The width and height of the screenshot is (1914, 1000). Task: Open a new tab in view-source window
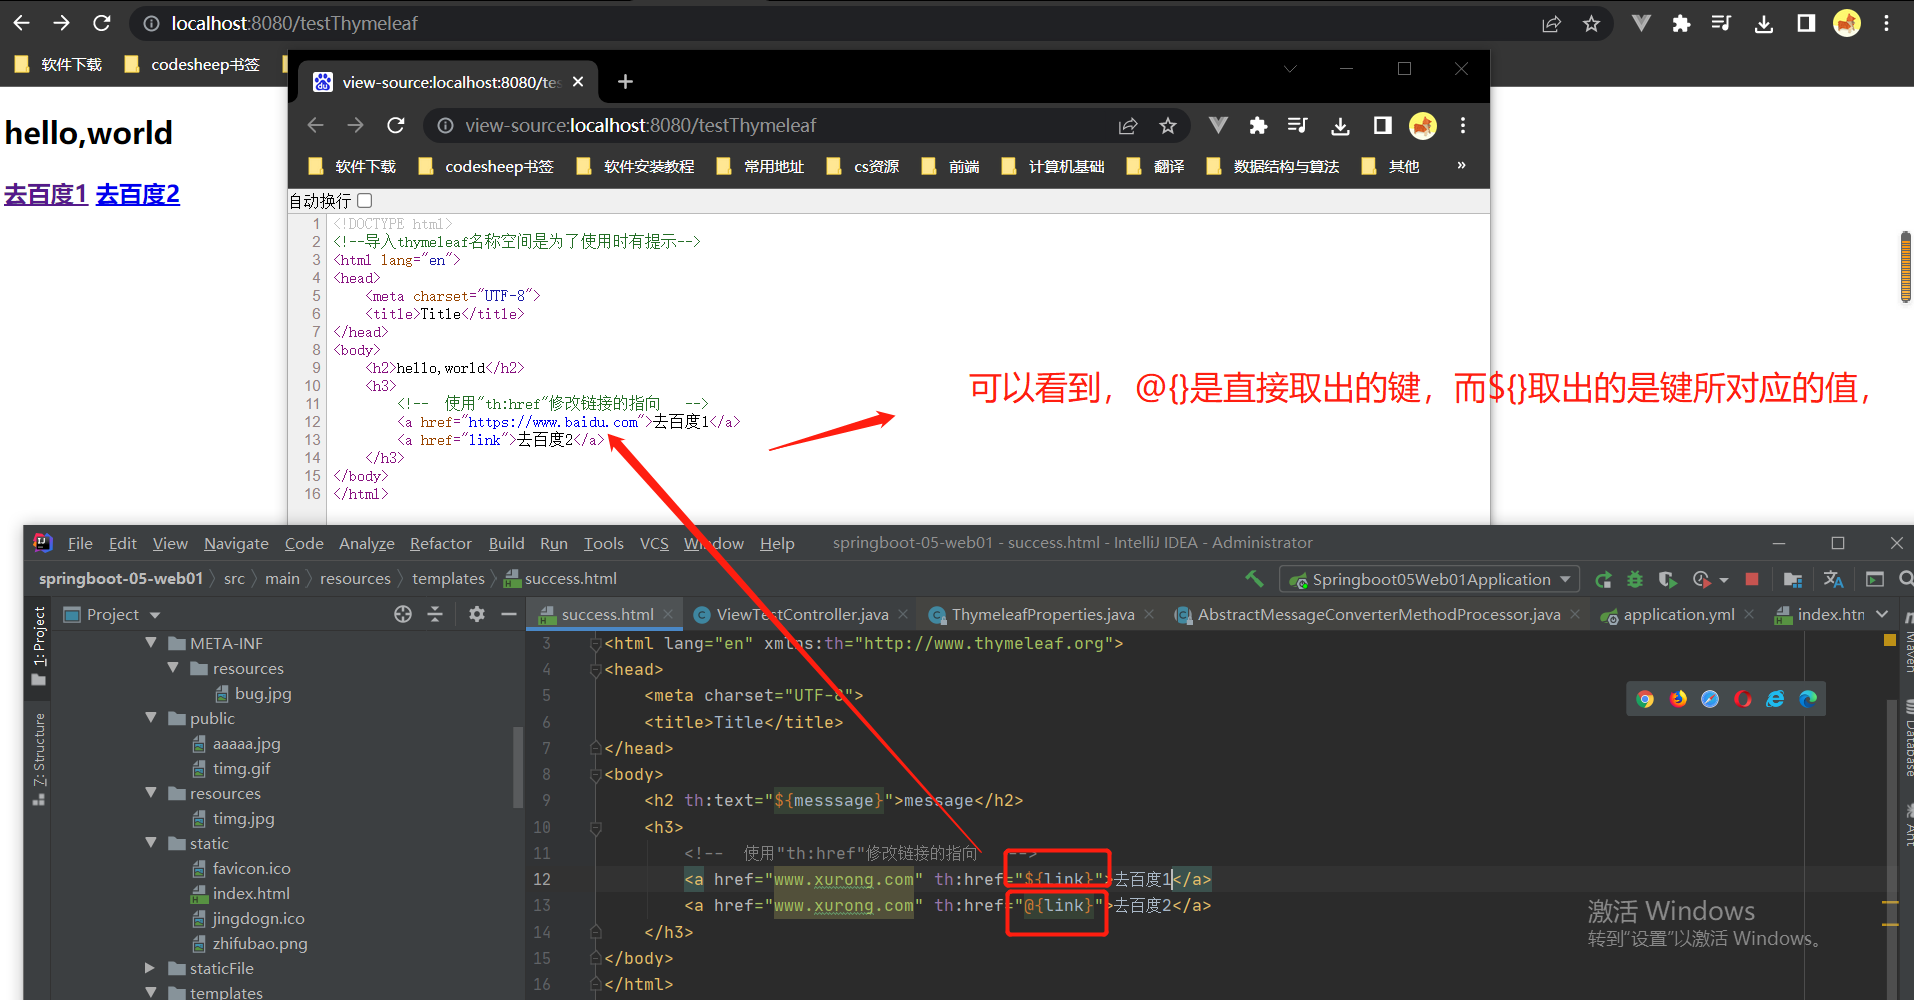pyautogui.click(x=625, y=81)
